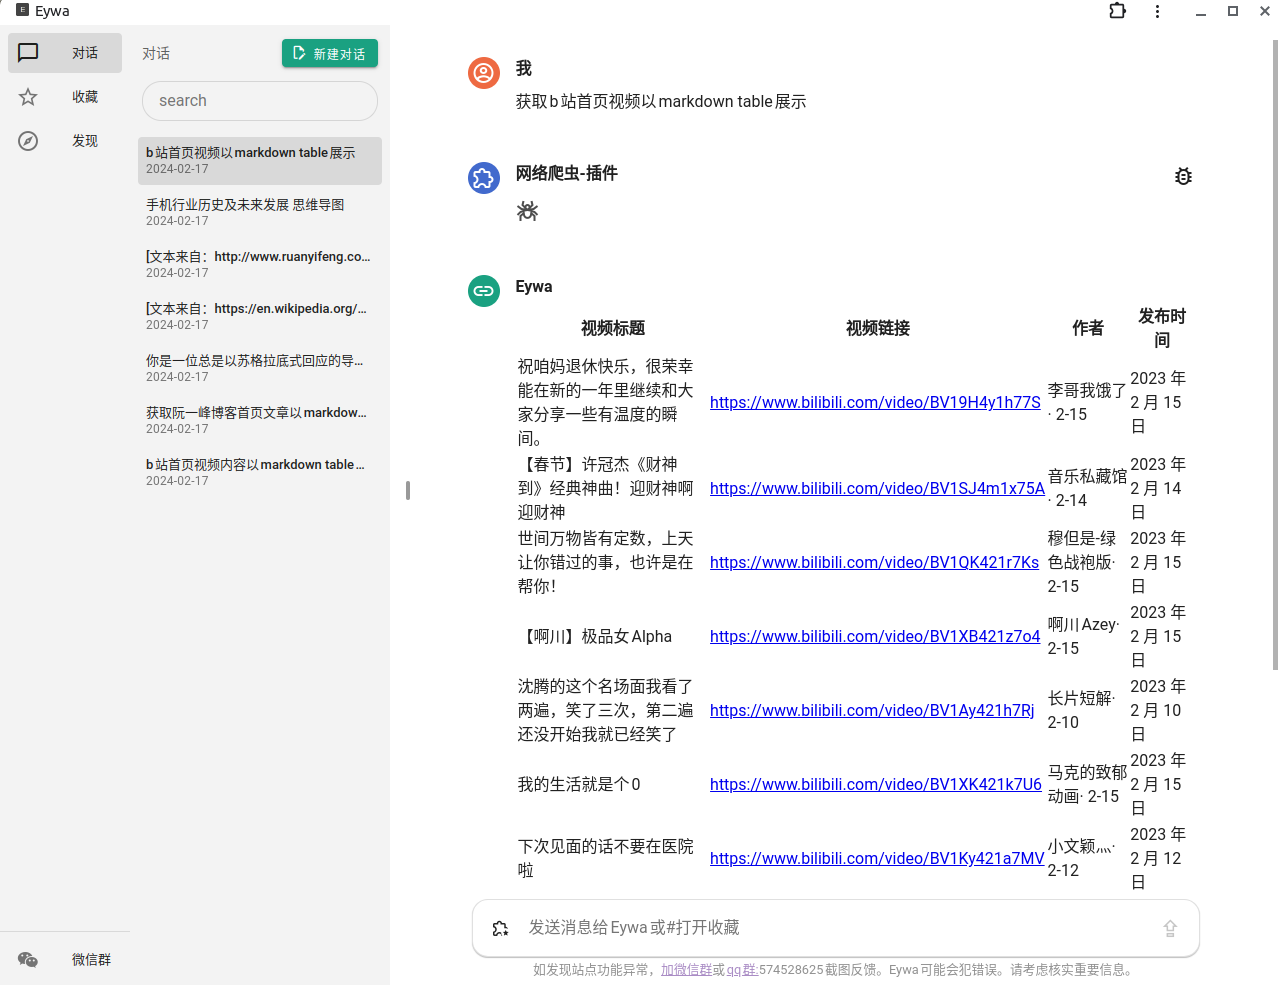Screen dimensions: 1278x985
Task: Click the 视频标题 column header
Action: (613, 328)
